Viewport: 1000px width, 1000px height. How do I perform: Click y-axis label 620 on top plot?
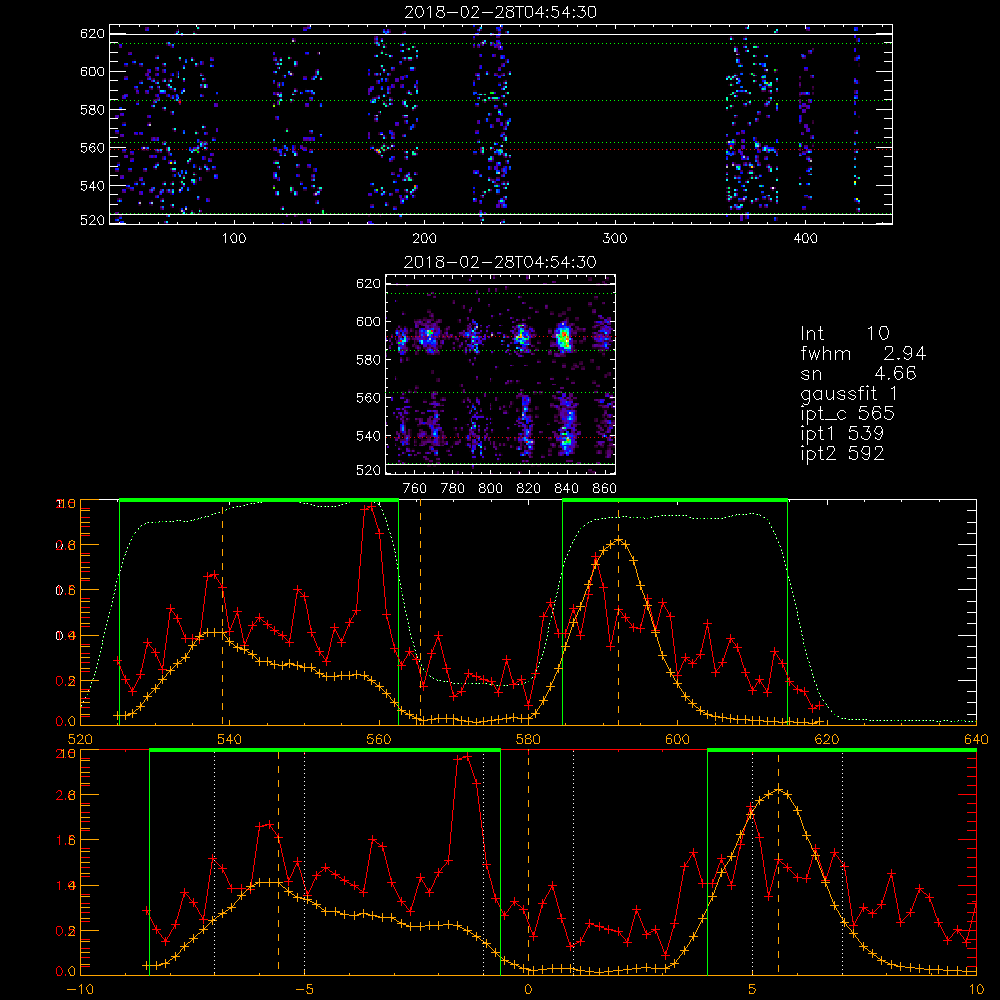[92, 33]
